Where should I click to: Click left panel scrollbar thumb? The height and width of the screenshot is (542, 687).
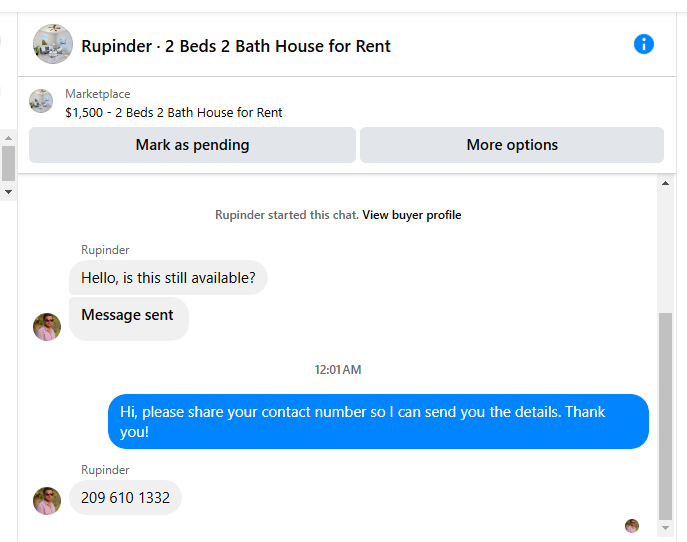8,163
